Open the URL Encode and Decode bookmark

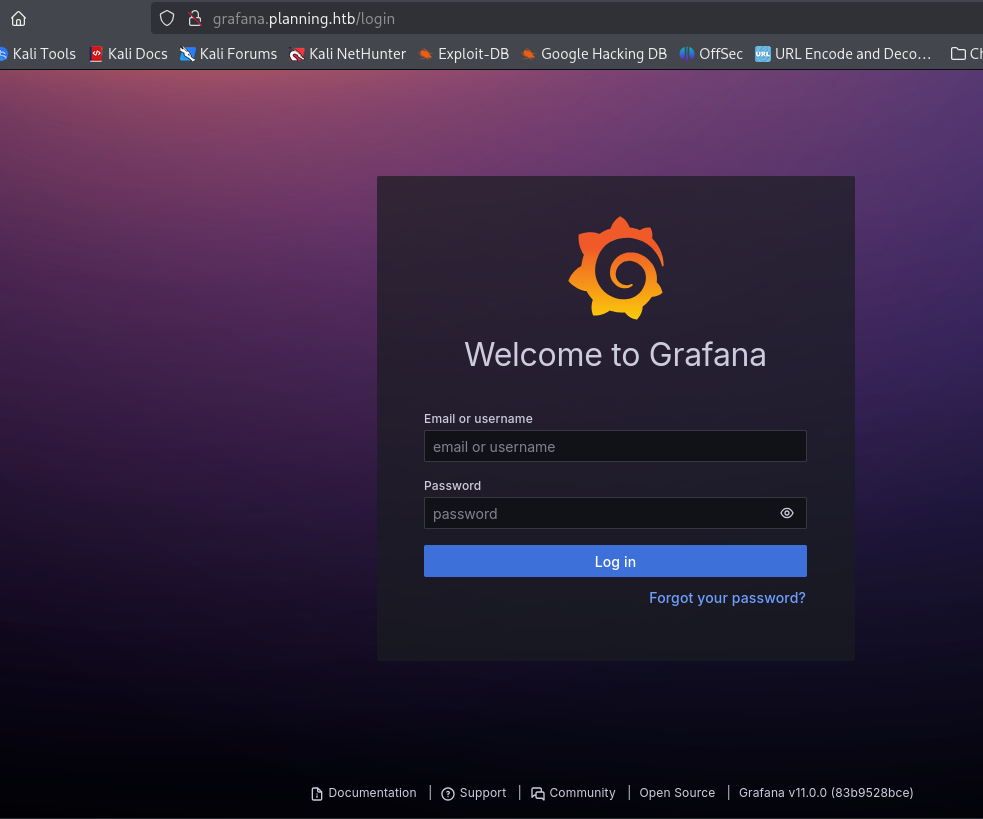tap(843, 54)
